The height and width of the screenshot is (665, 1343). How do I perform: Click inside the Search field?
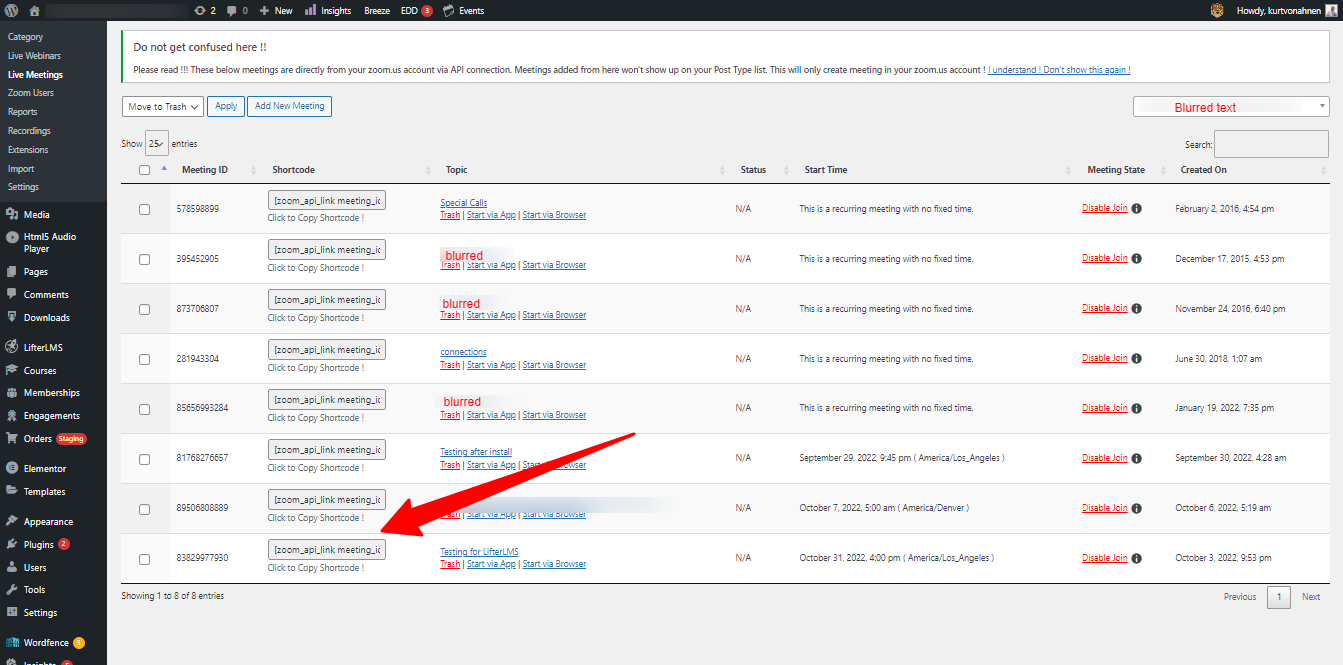1270,144
